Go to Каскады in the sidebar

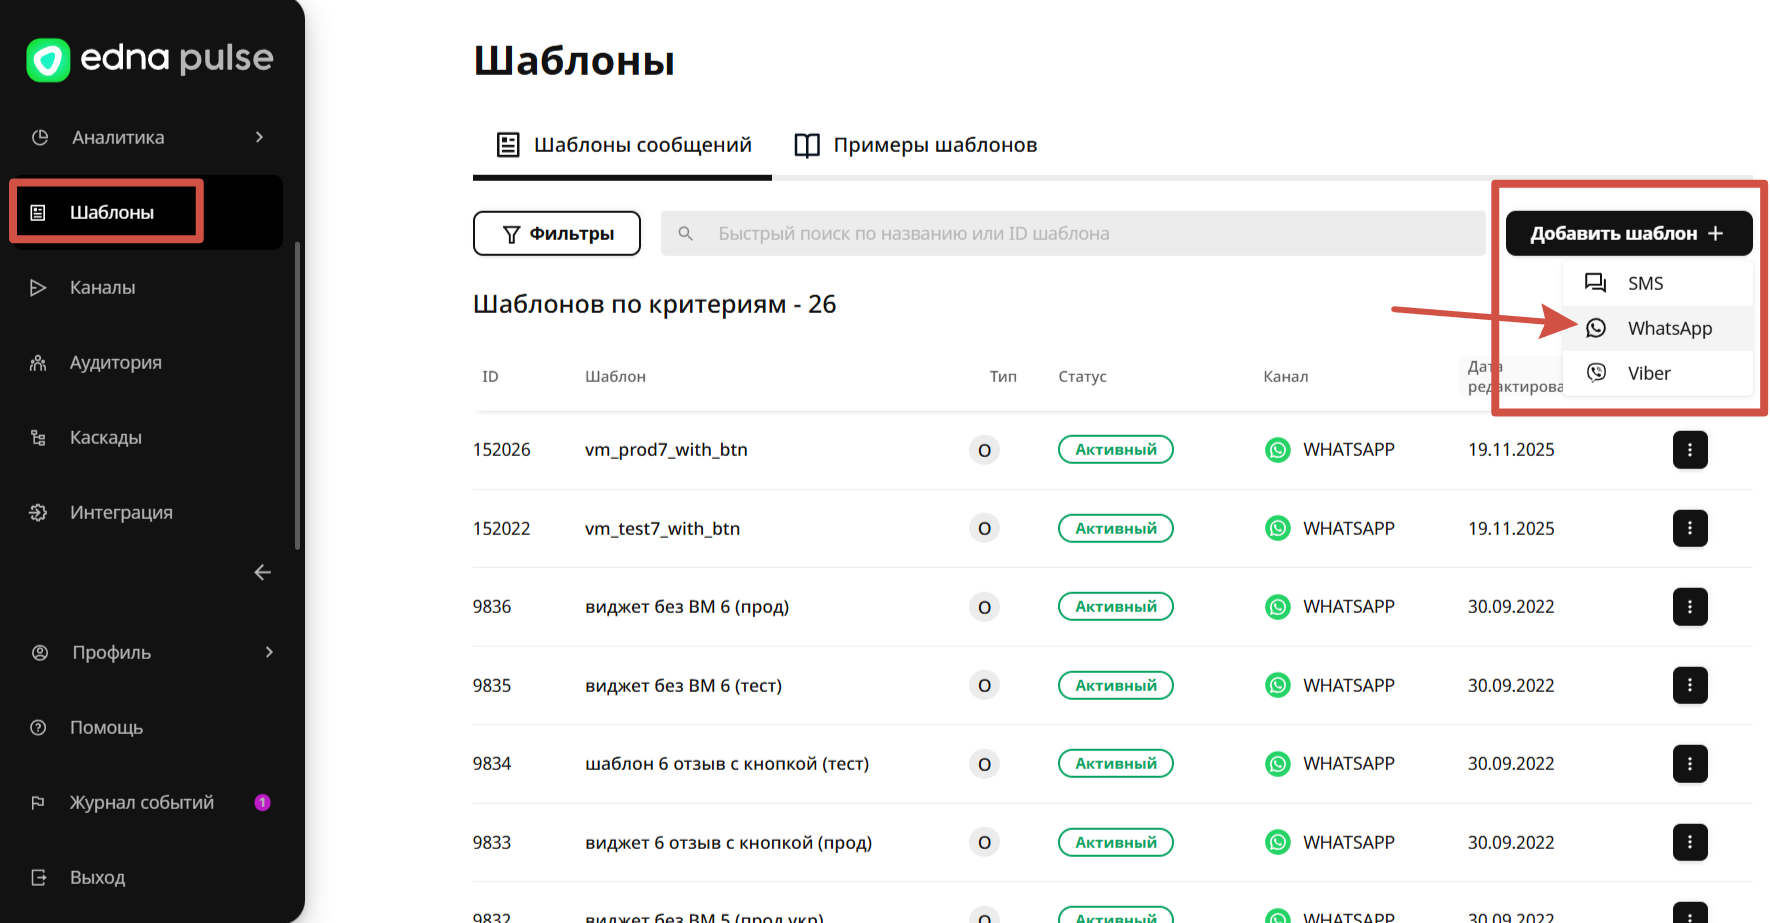105,438
